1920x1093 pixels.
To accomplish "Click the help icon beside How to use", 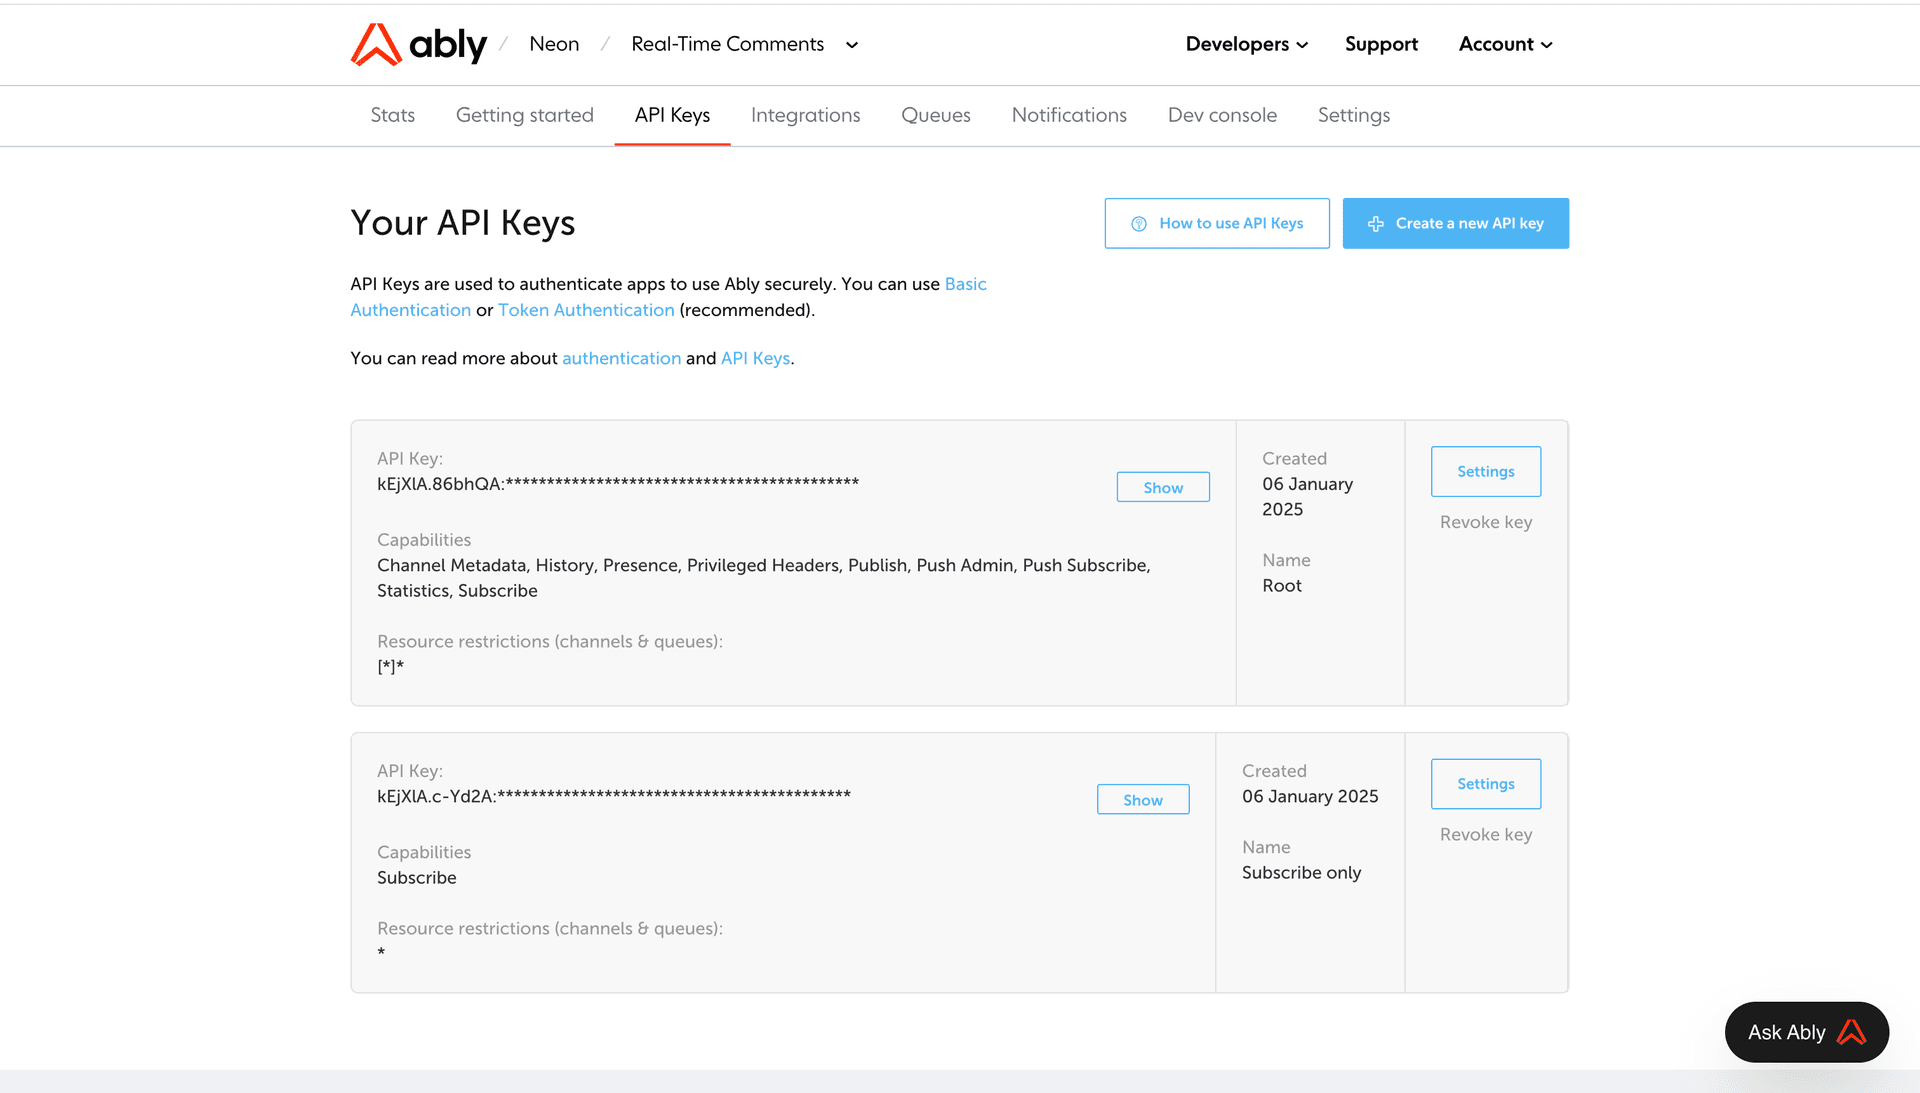I will (1138, 224).
